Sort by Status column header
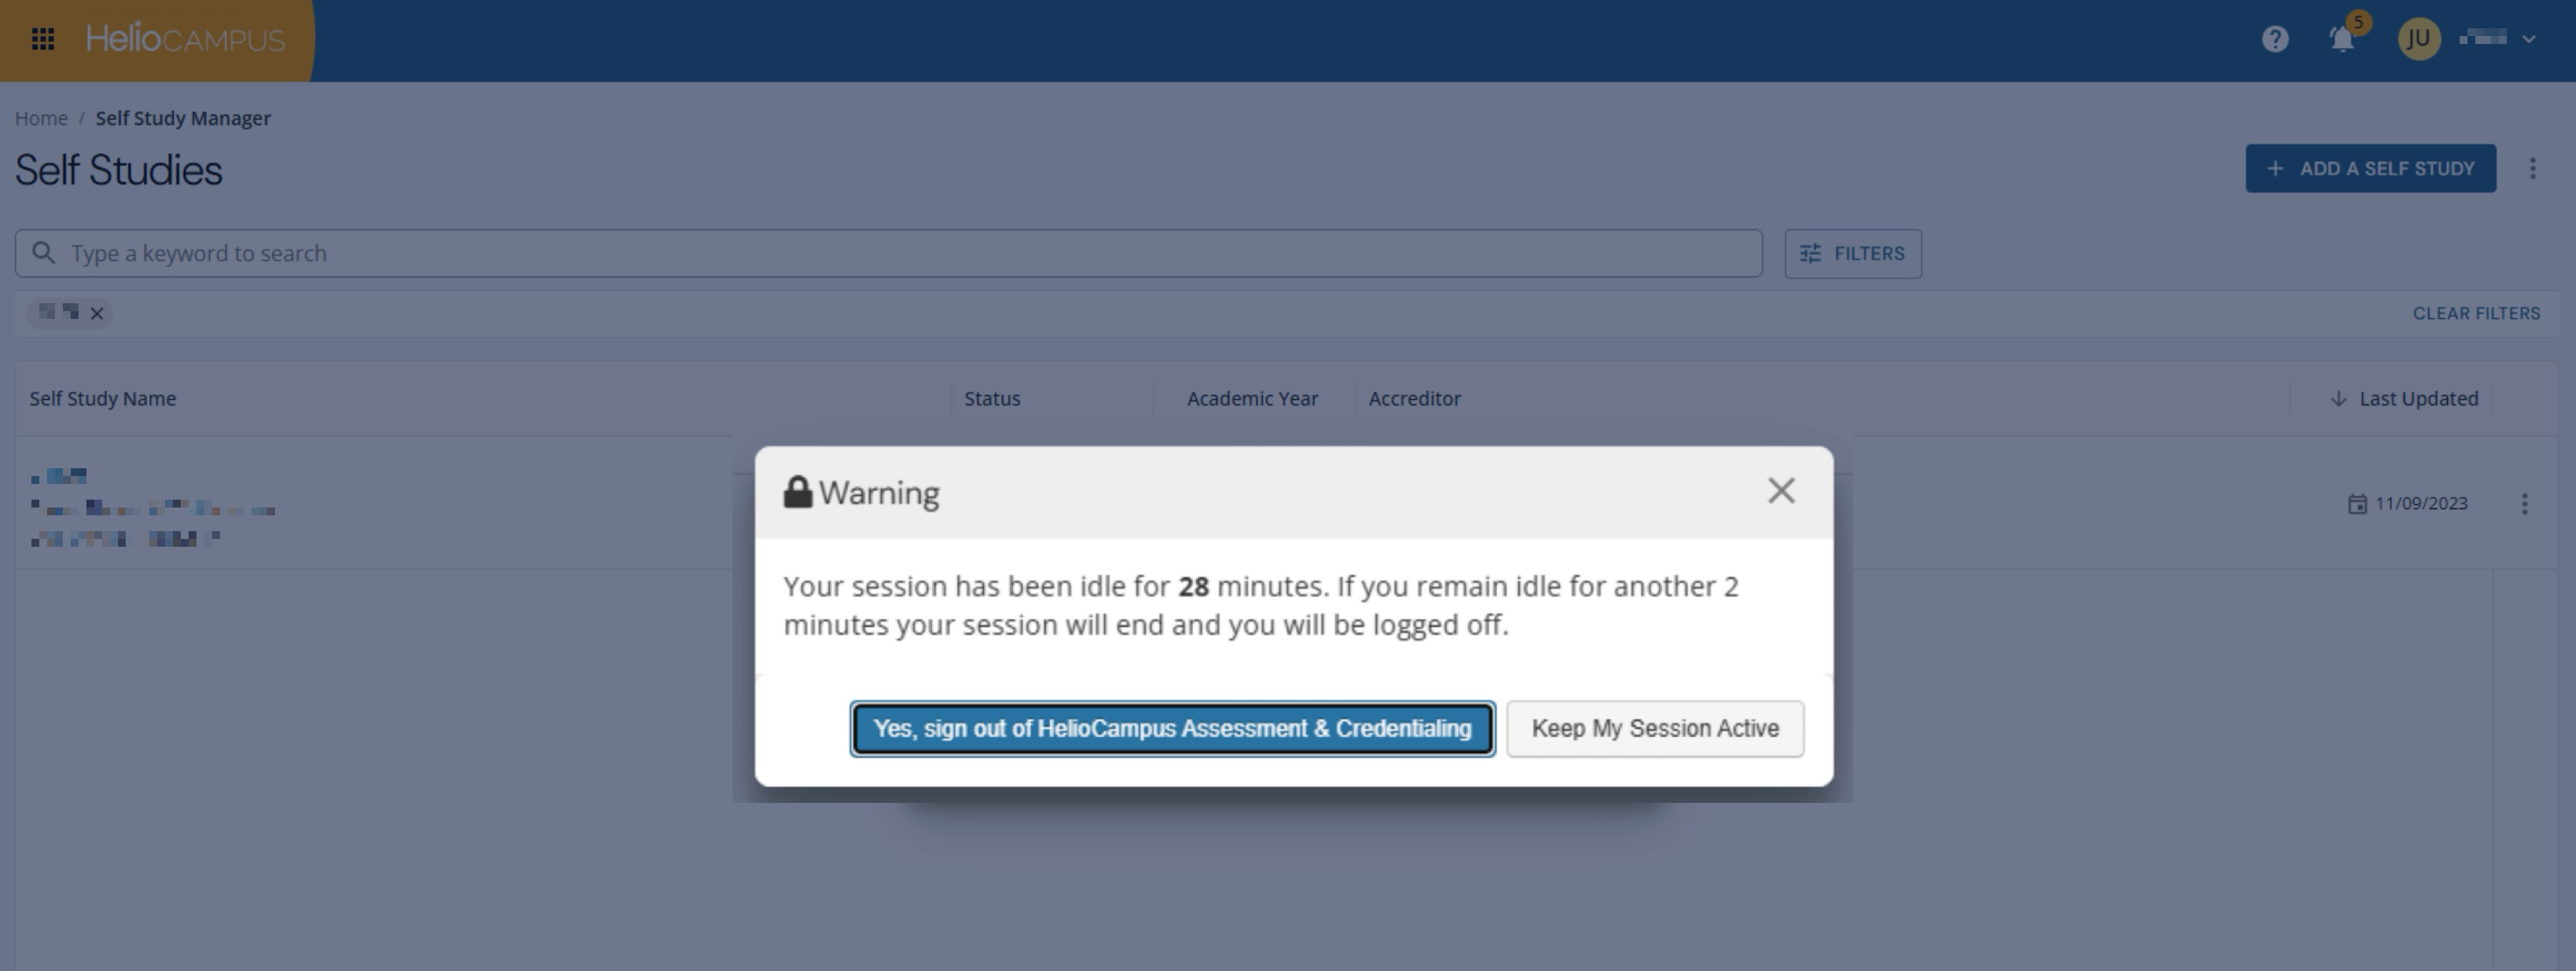The height and width of the screenshot is (971, 2576). click(x=992, y=398)
